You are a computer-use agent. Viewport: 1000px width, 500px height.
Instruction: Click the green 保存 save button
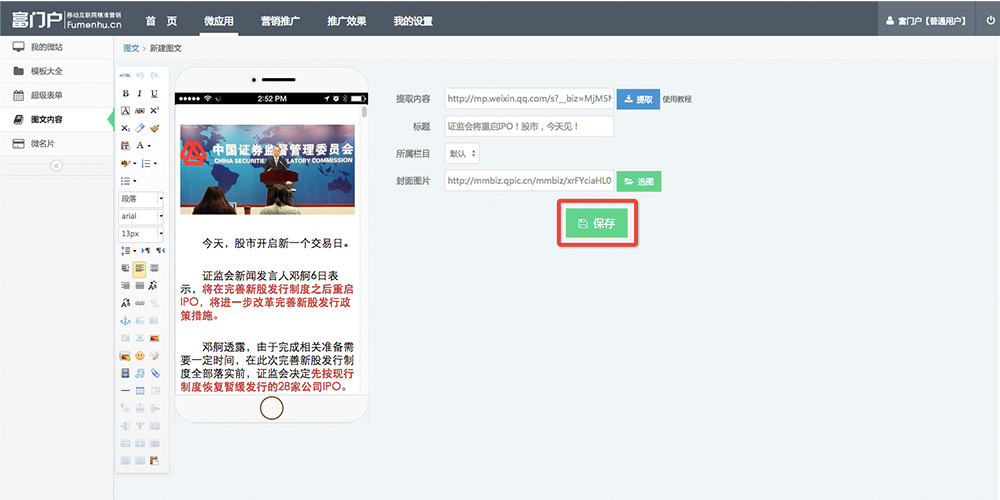coord(597,223)
